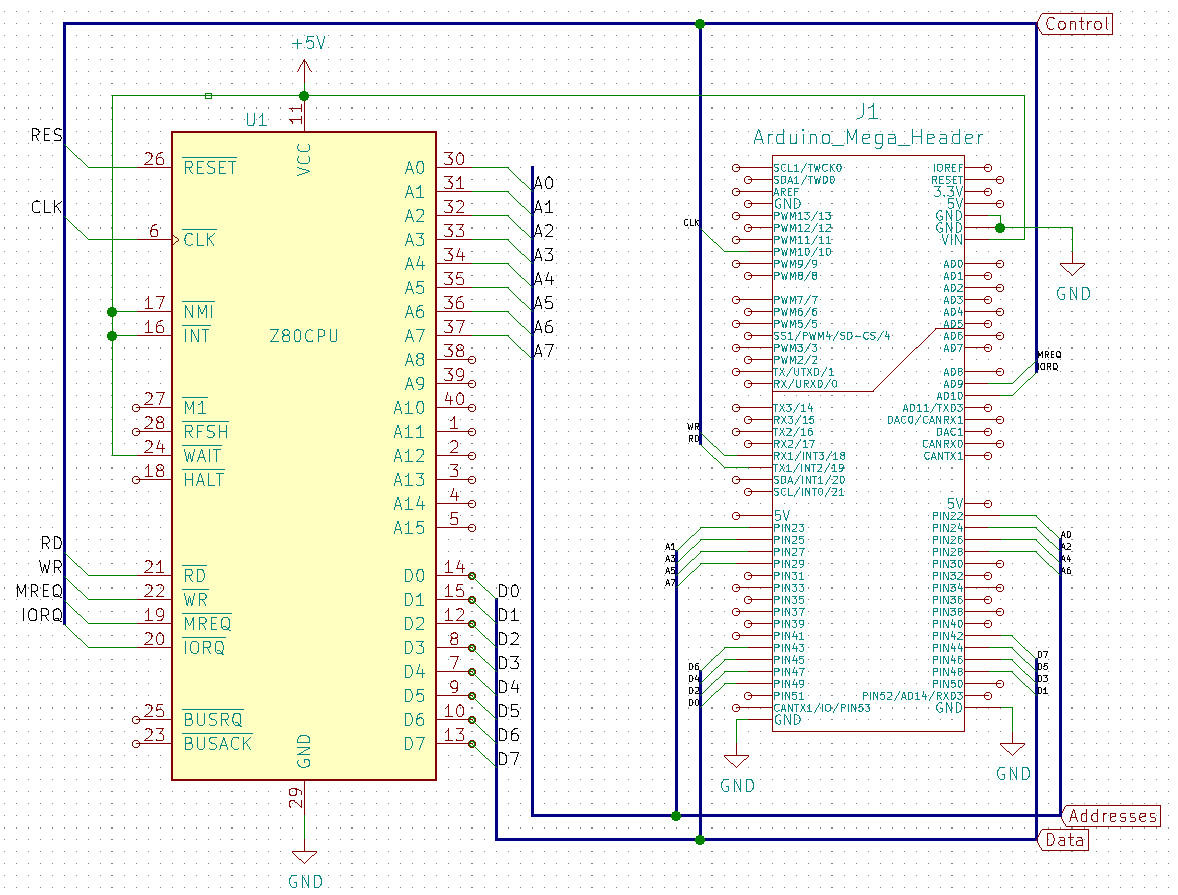Select the Data bus label
Viewport: 1178px width, 895px height.
tap(1064, 839)
